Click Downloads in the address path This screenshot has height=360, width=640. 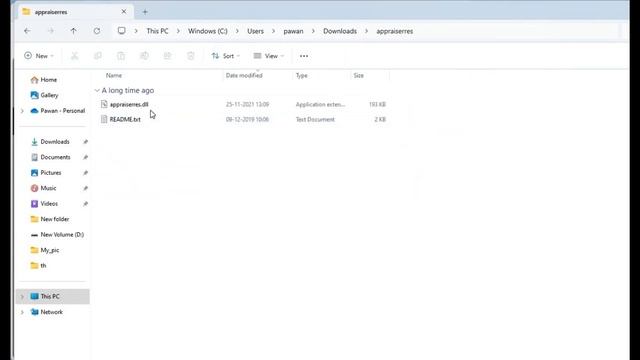(340, 31)
